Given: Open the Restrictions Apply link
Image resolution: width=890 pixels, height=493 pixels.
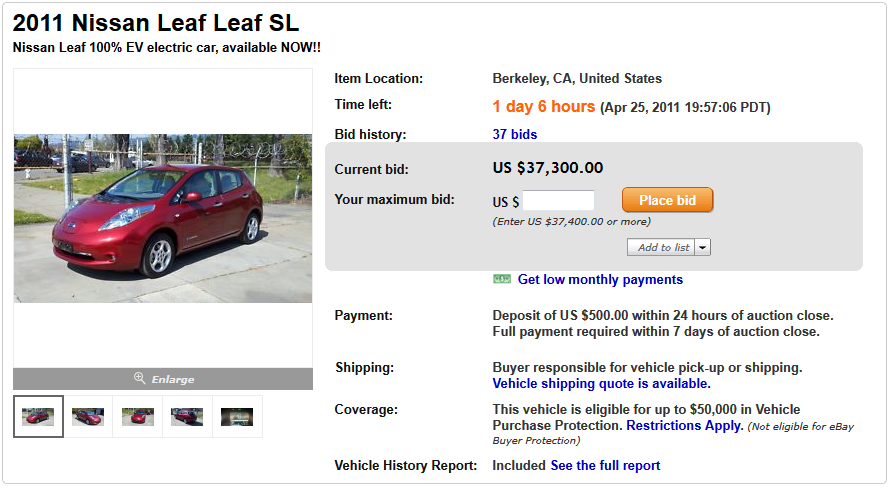Looking at the screenshot, I should click(685, 425).
